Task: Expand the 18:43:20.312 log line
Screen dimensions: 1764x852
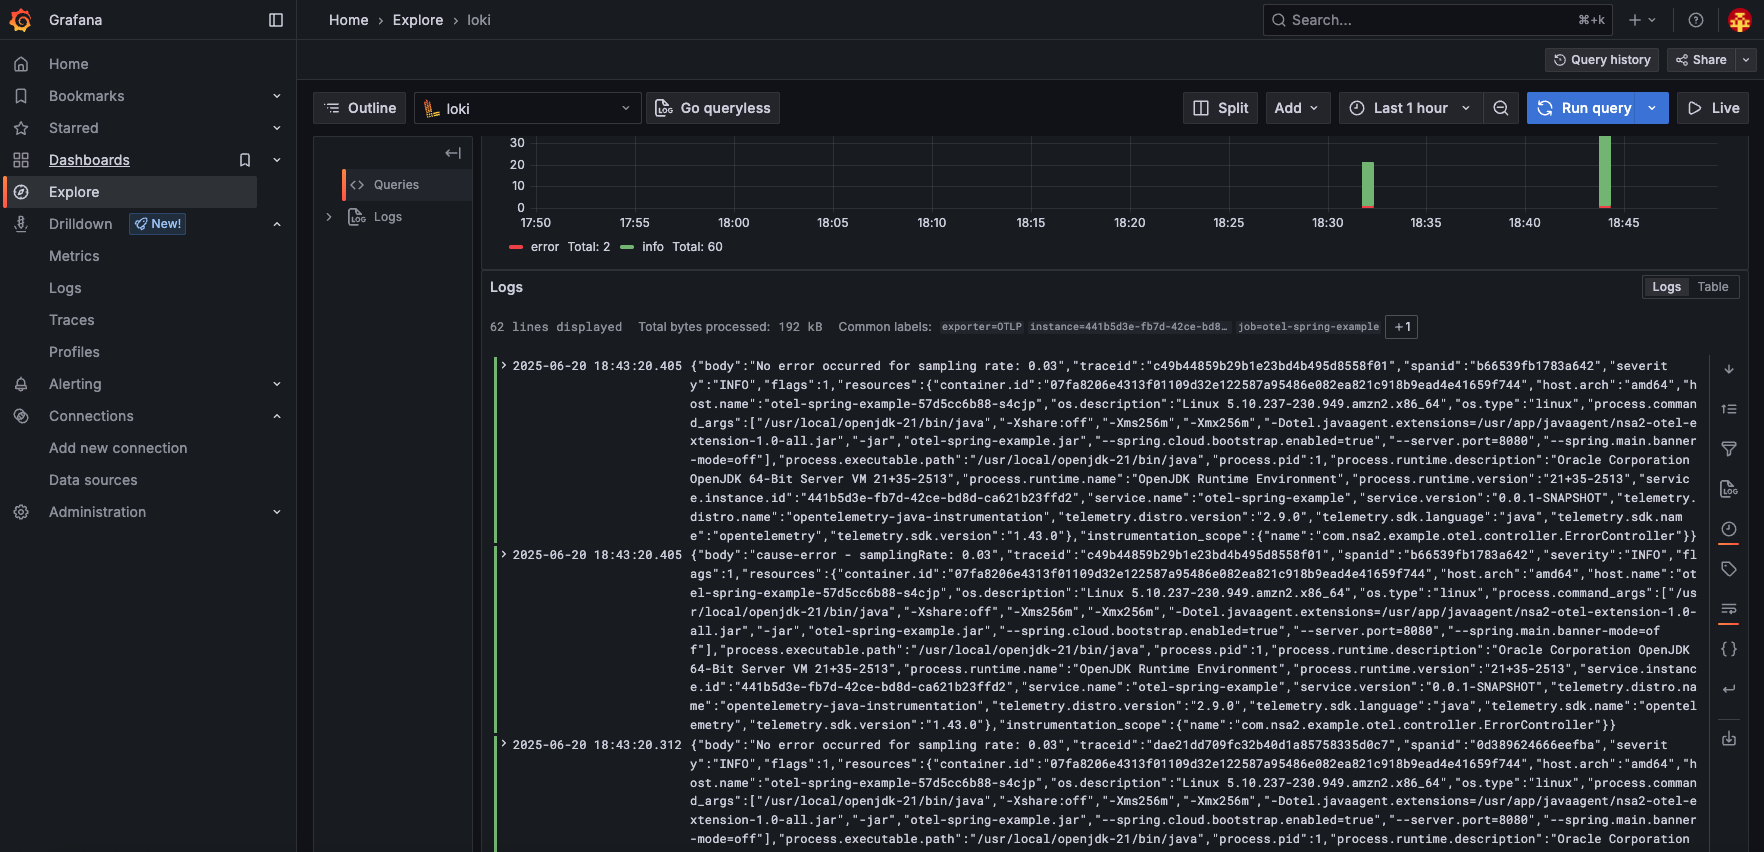Action: (x=503, y=744)
